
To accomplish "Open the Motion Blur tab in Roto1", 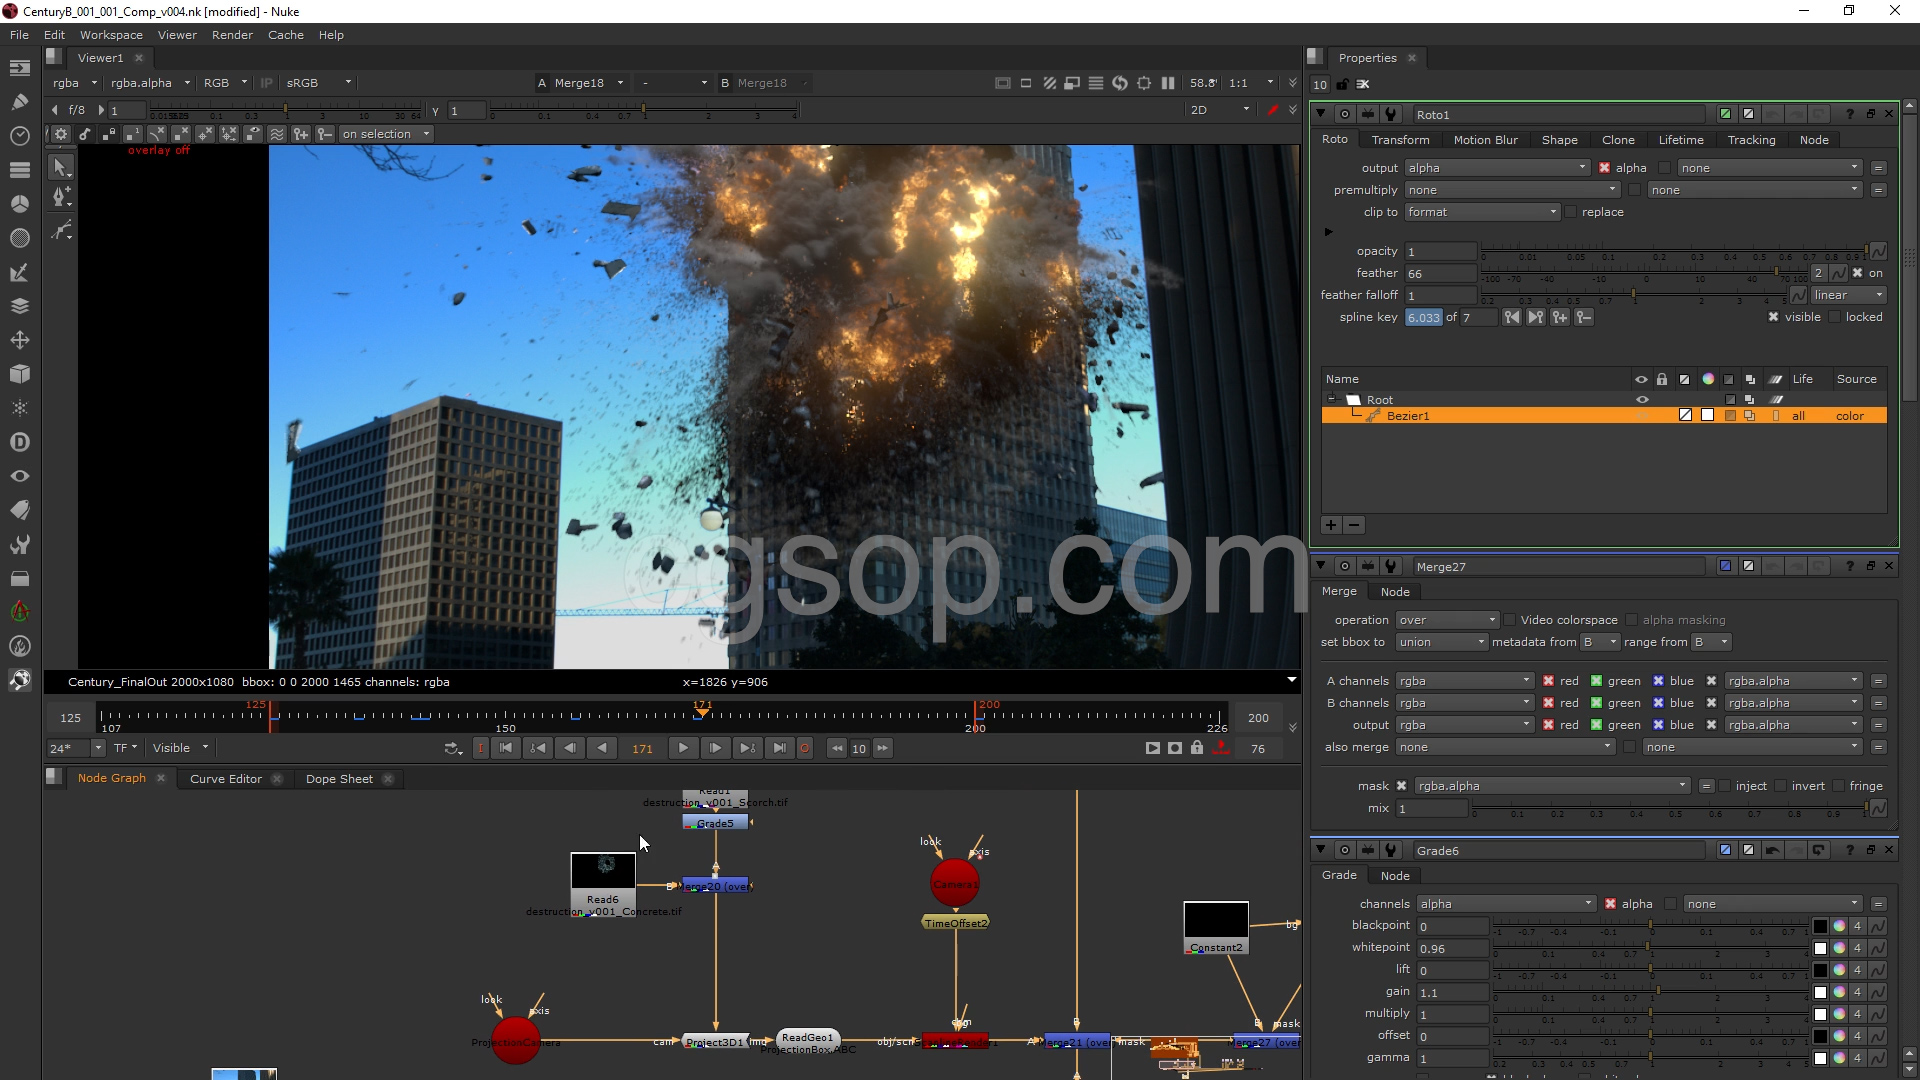I will [x=1485, y=140].
